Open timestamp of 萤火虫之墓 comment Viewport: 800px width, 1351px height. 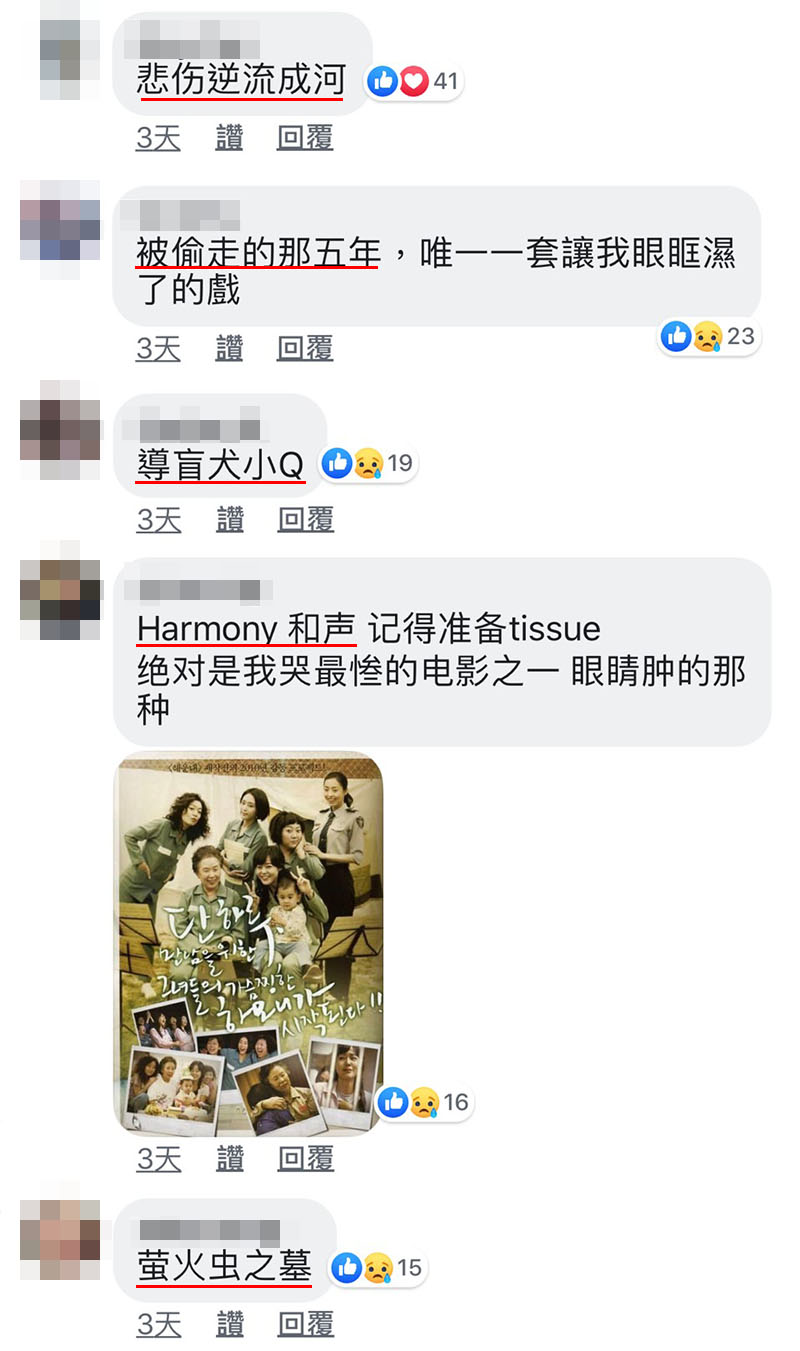pos(159,1325)
